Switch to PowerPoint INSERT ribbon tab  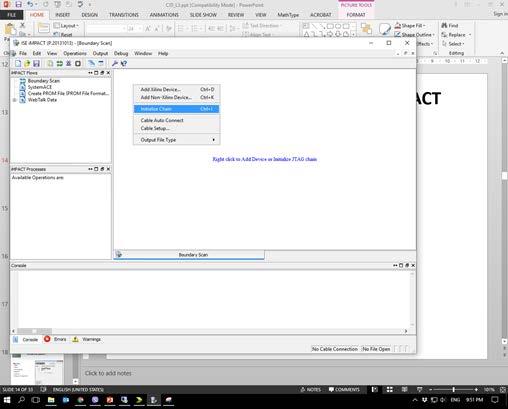[x=62, y=15]
